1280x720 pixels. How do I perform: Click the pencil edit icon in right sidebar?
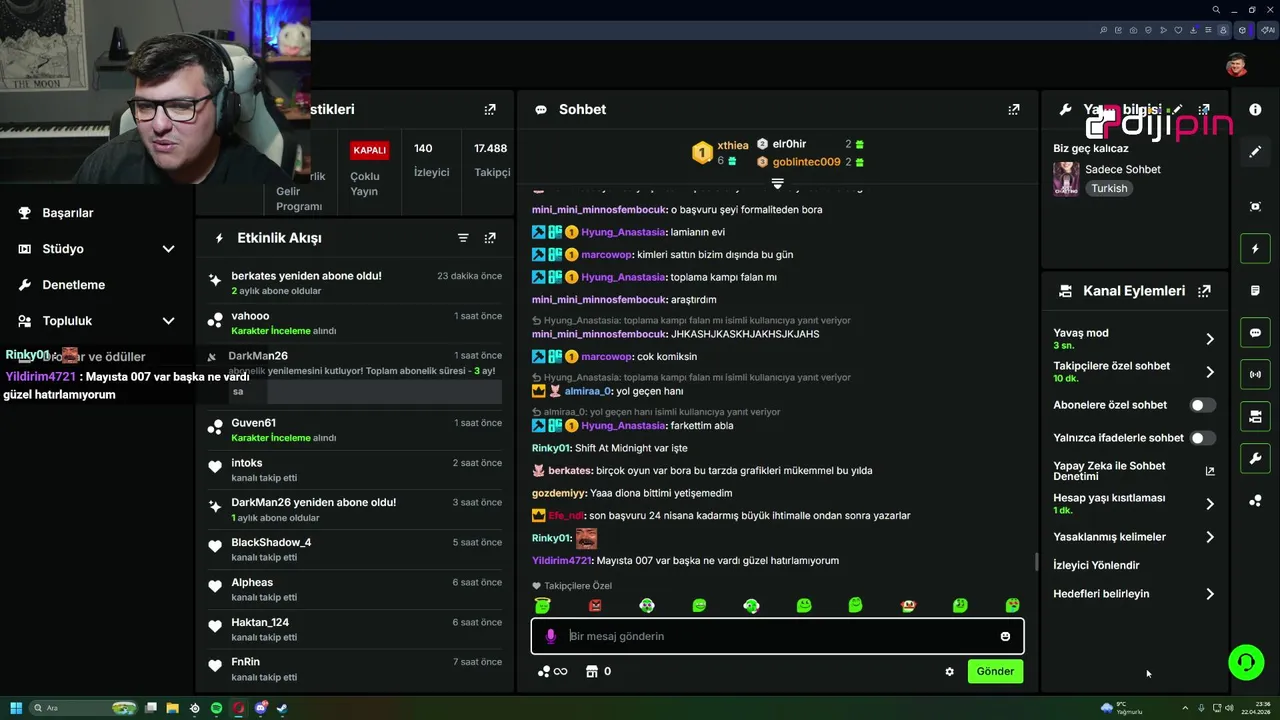click(1255, 152)
